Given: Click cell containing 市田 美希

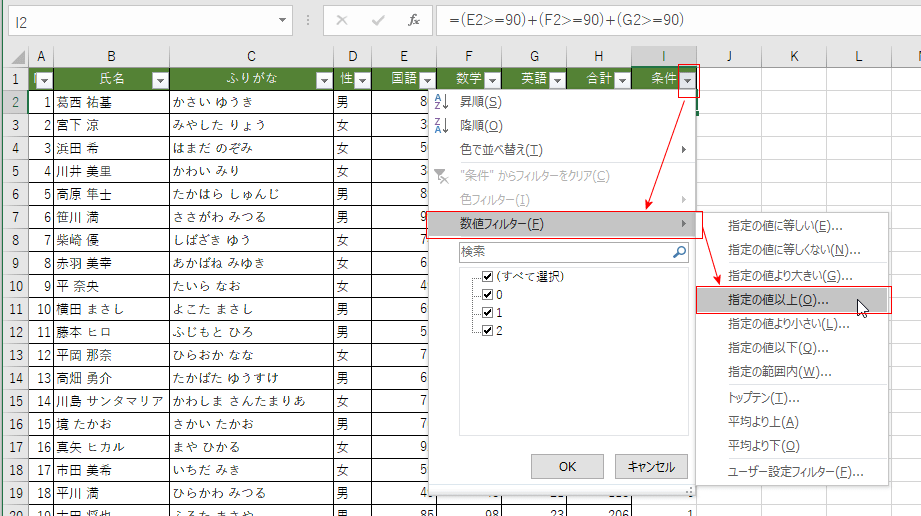Looking at the screenshot, I should pyautogui.click(x=112, y=470).
